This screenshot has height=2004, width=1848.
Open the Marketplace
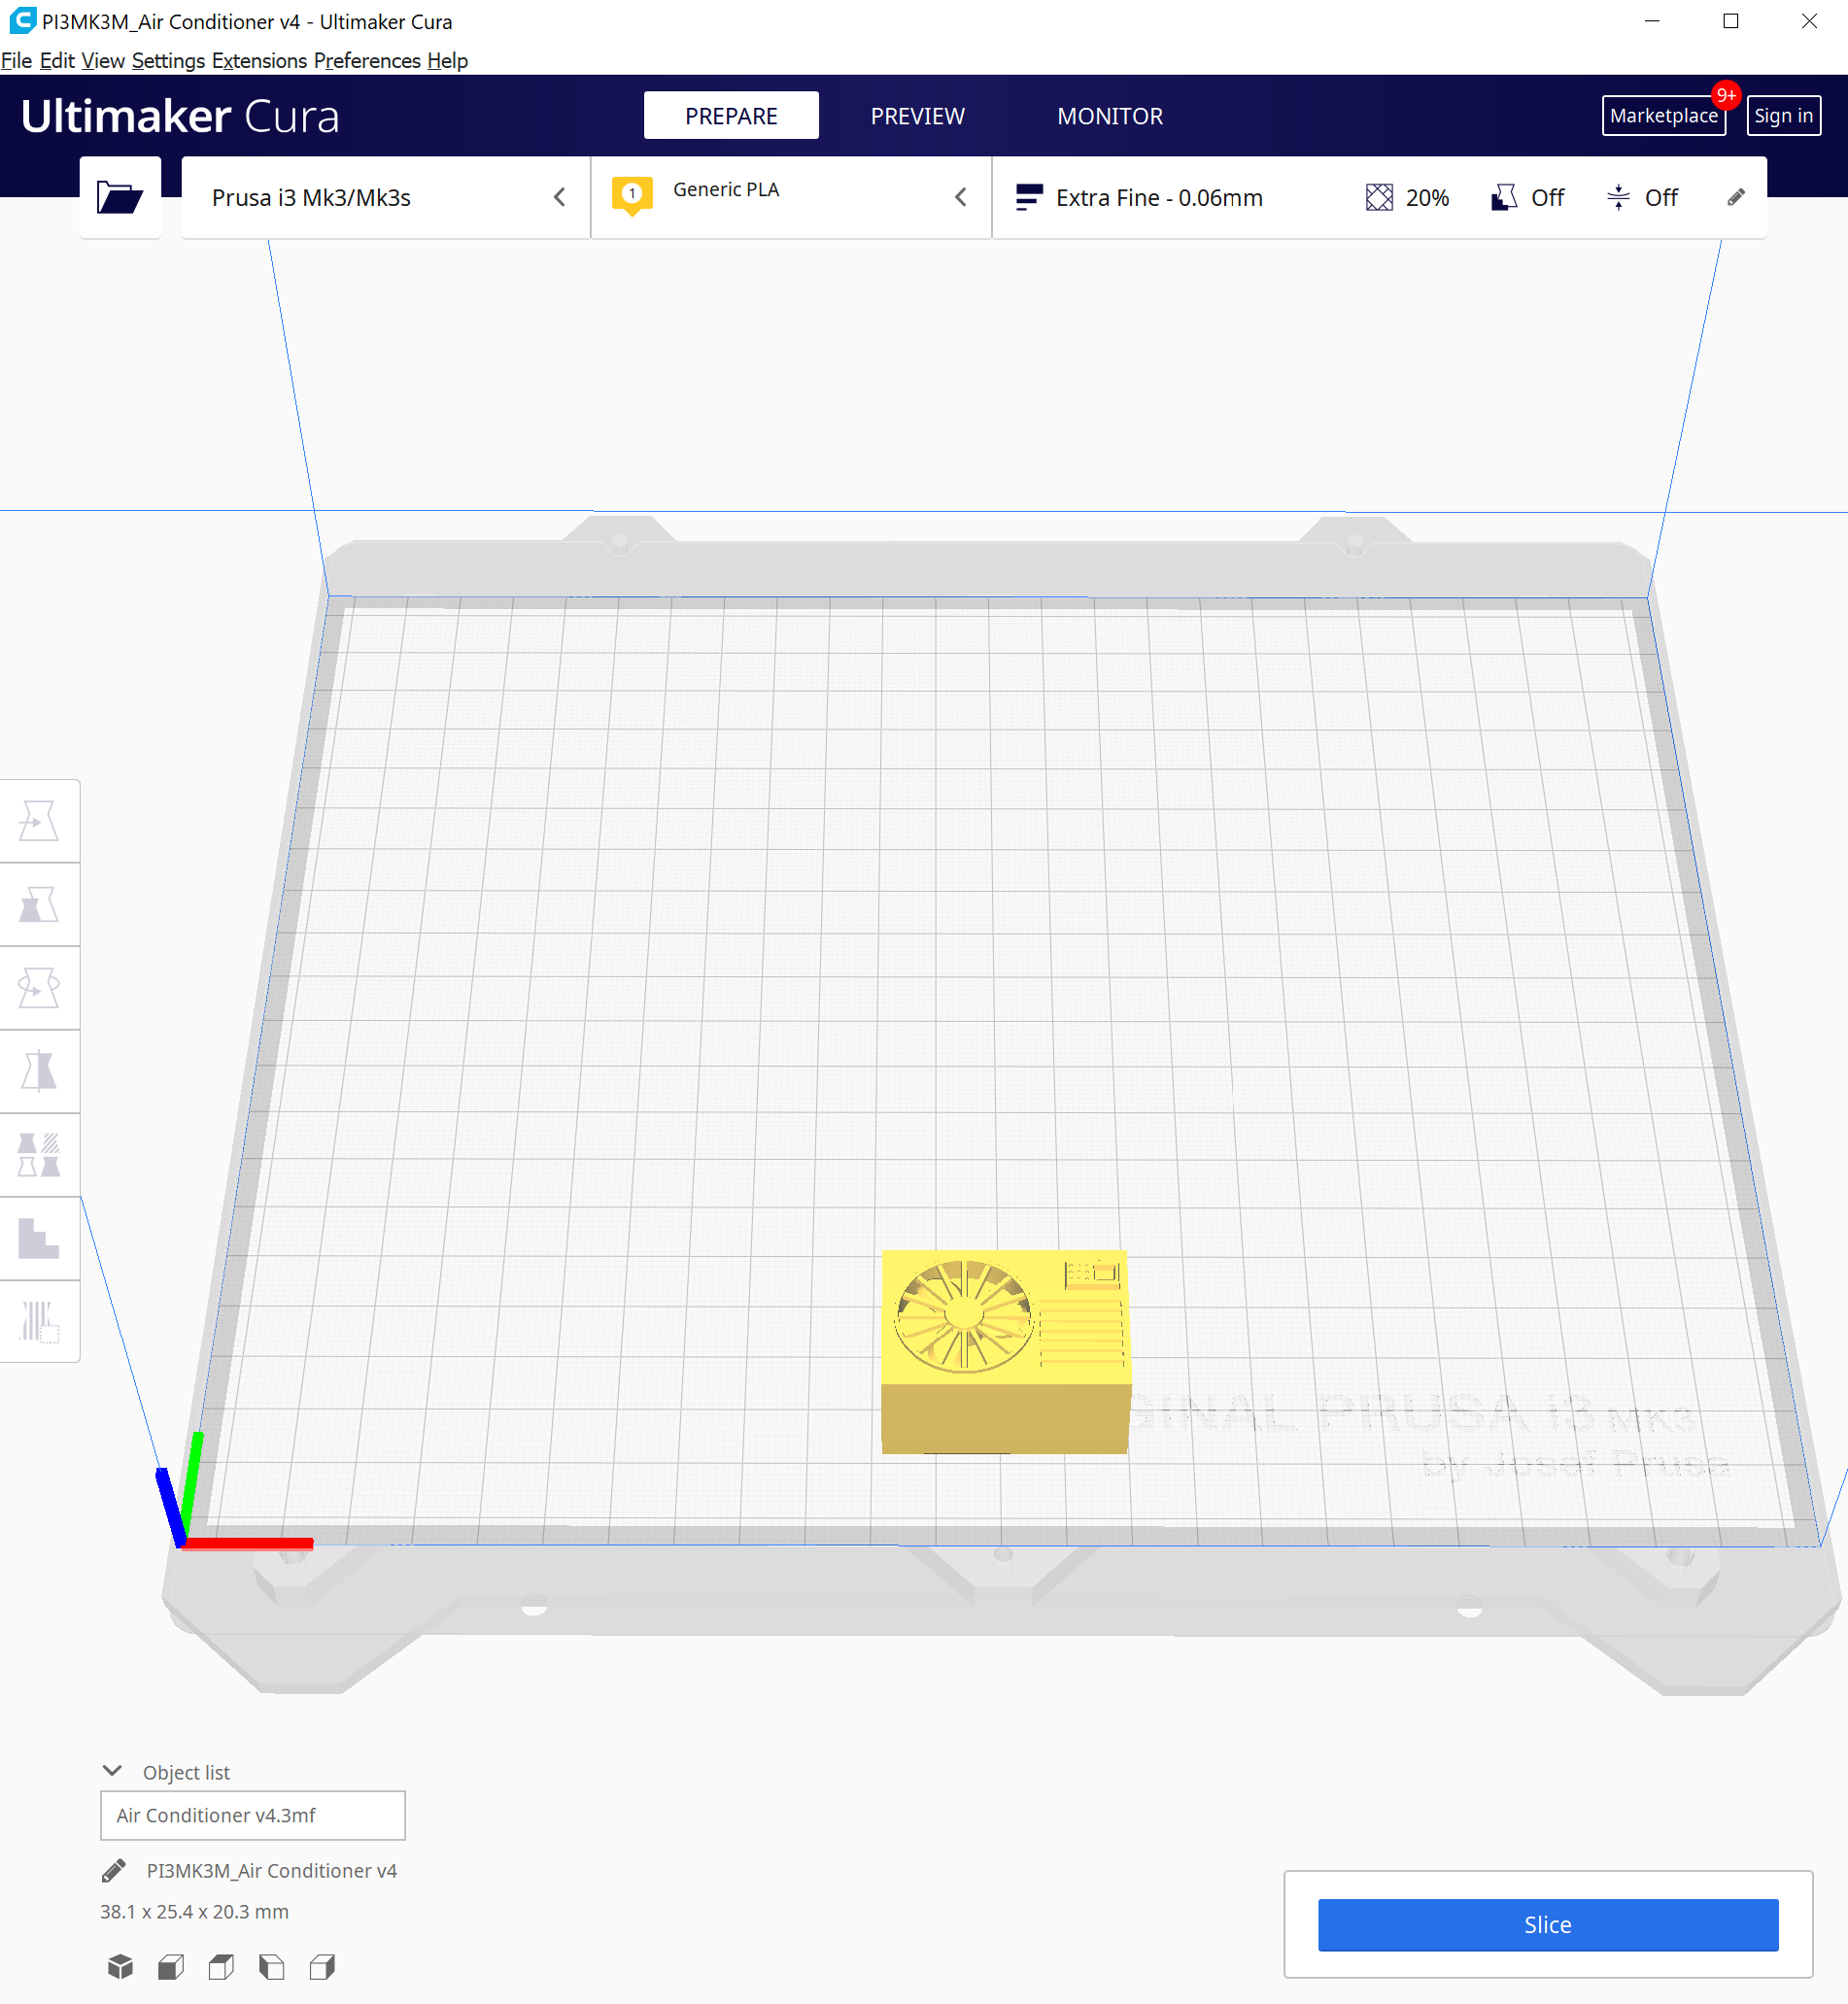[1663, 115]
